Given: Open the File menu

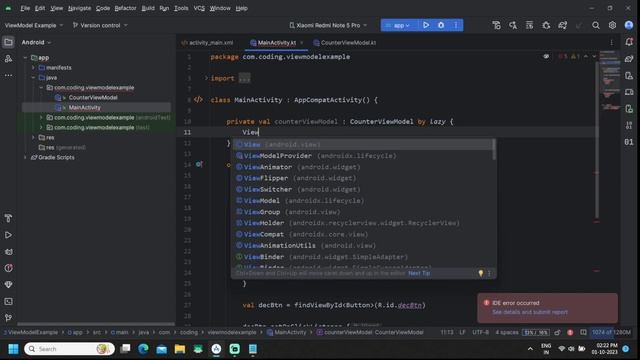Looking at the screenshot, I should [x=25, y=8].
